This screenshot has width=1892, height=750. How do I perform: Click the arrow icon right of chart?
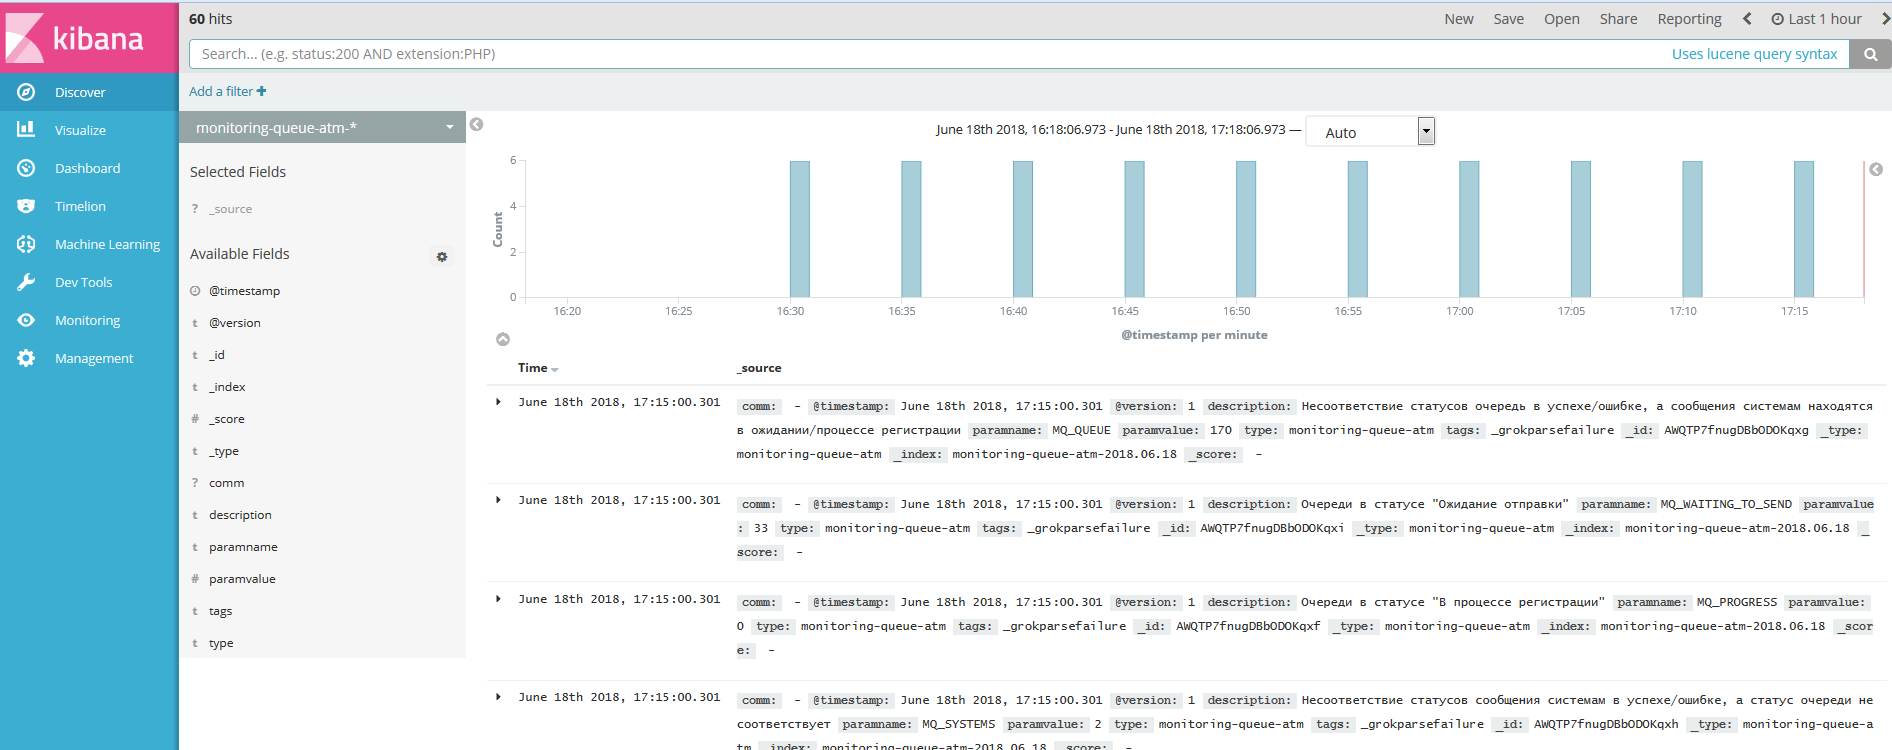pos(1876,170)
